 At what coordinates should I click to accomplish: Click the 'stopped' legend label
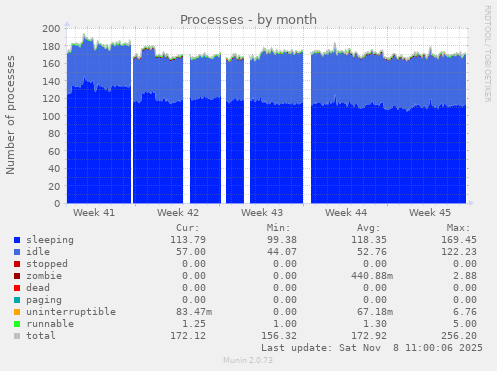click(47, 264)
